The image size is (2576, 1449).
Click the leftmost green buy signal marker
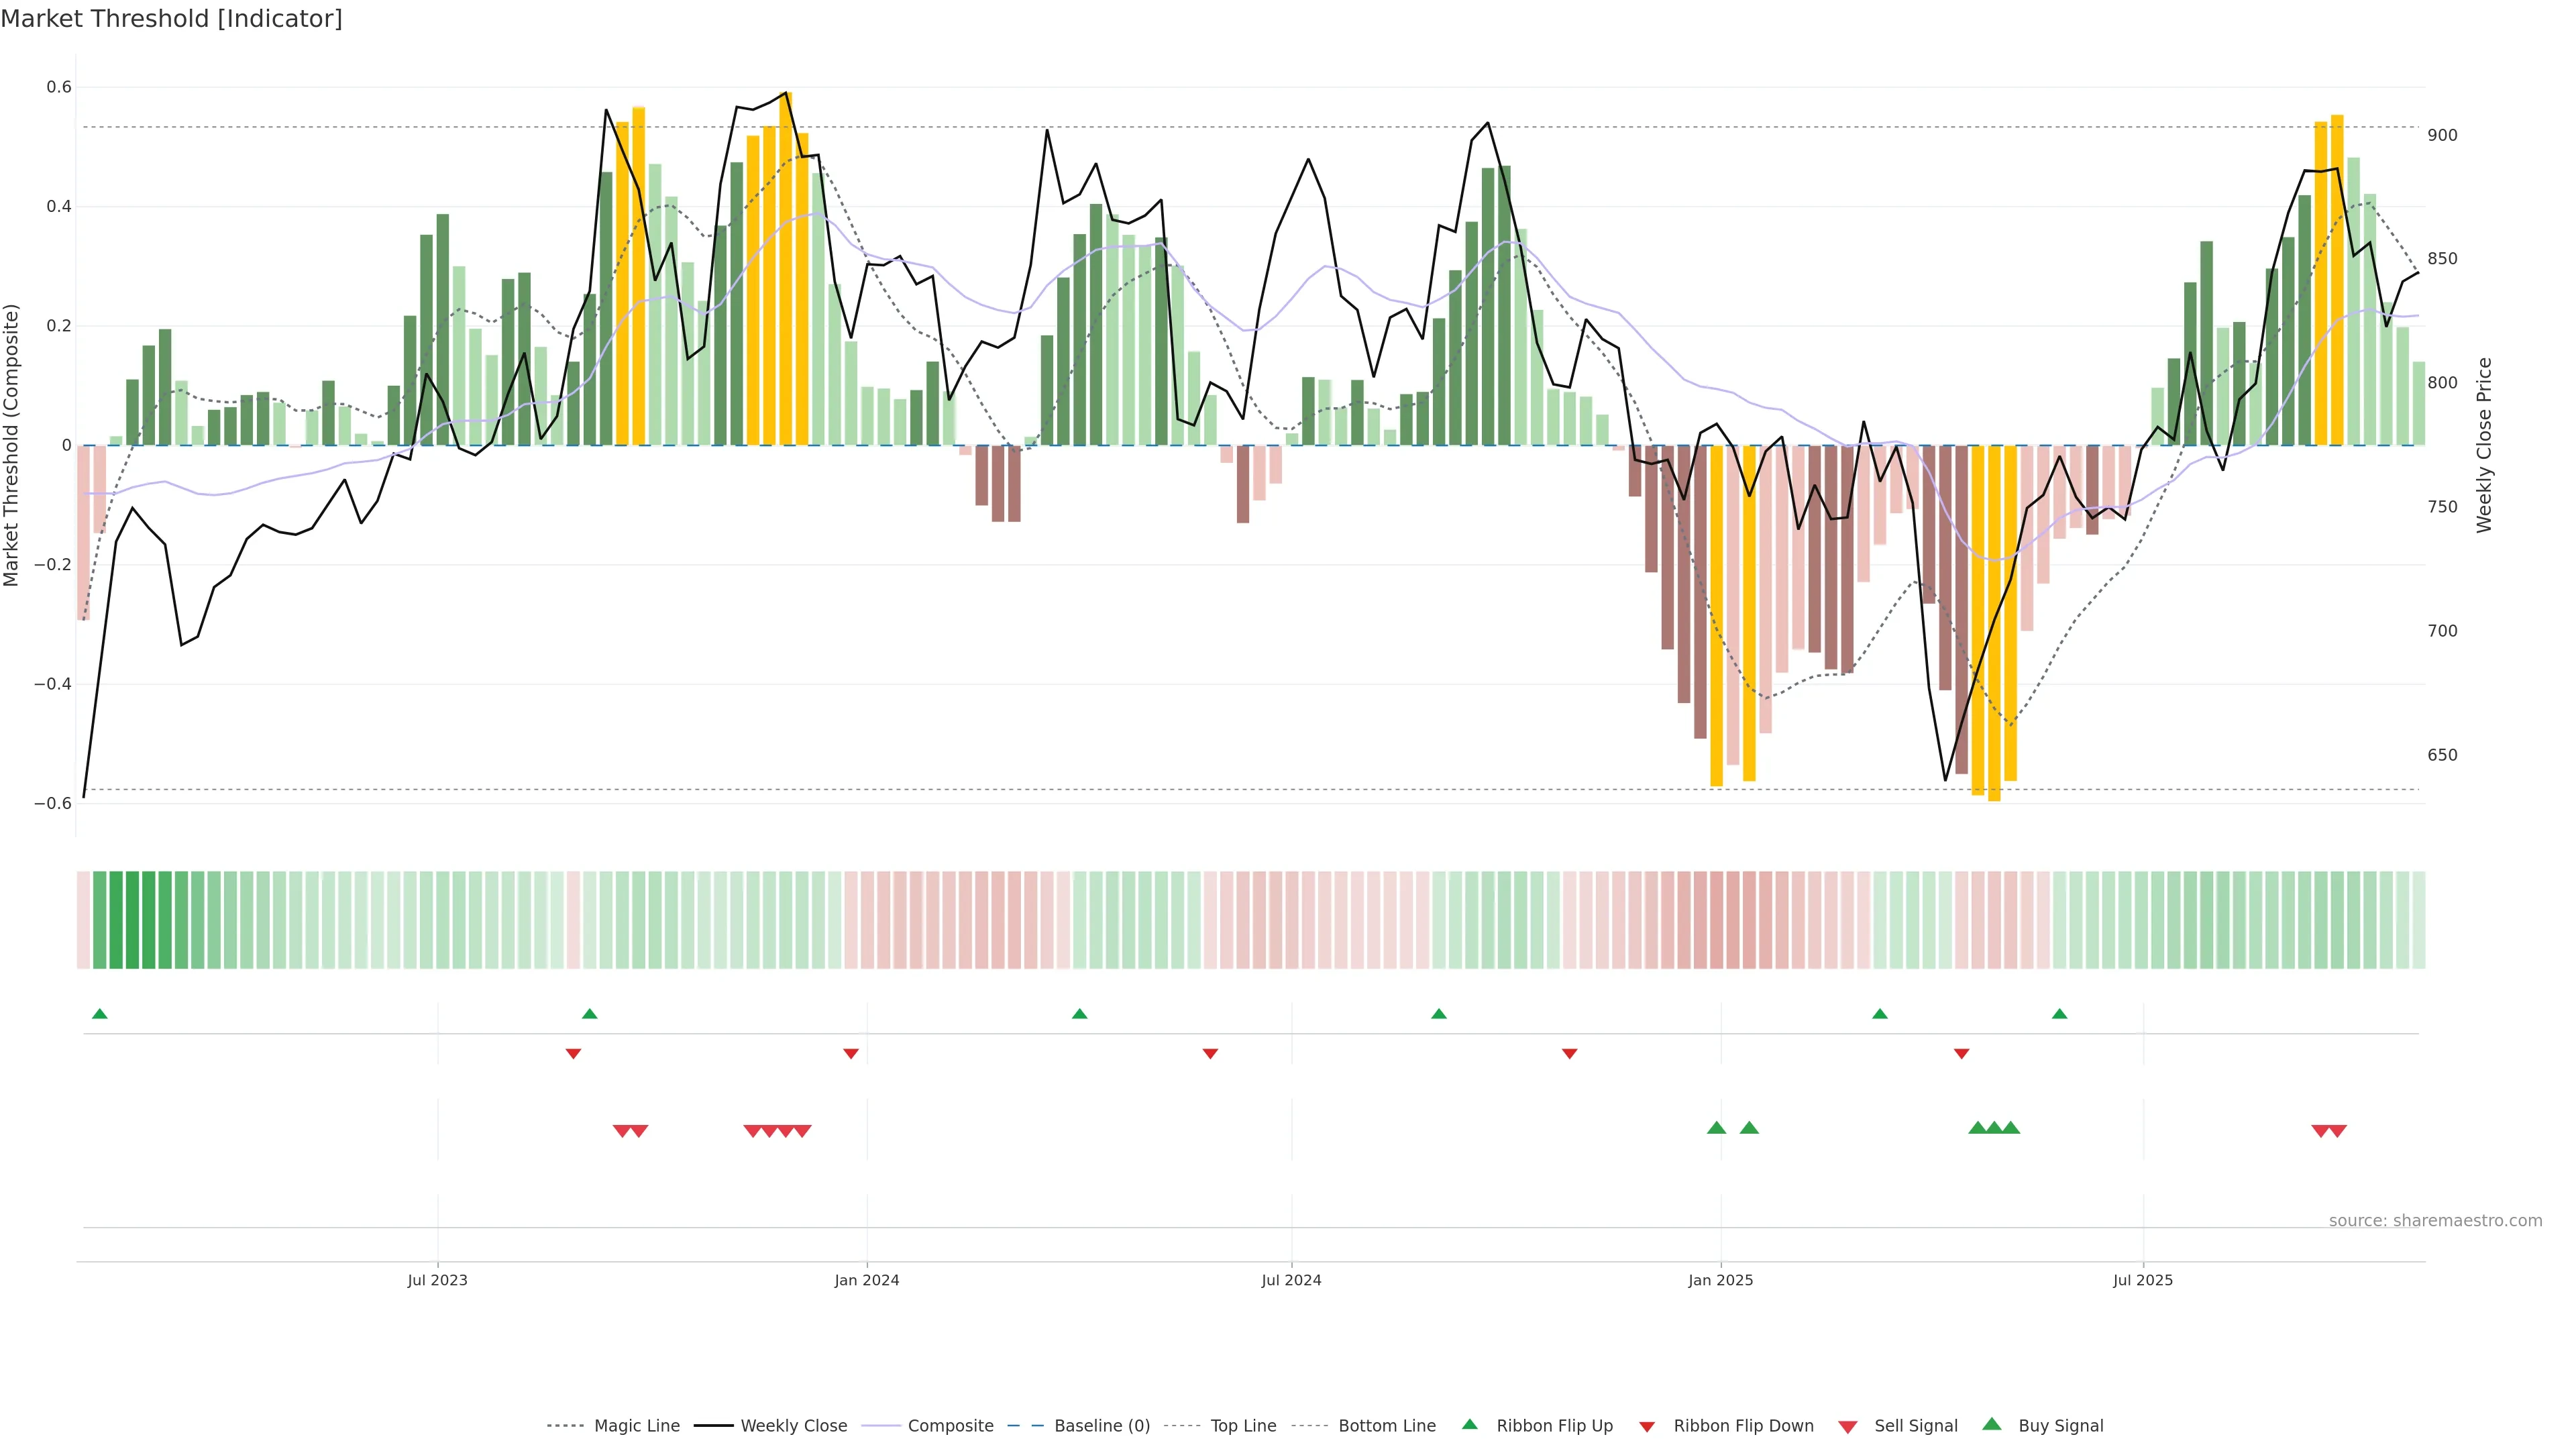(x=1716, y=1128)
